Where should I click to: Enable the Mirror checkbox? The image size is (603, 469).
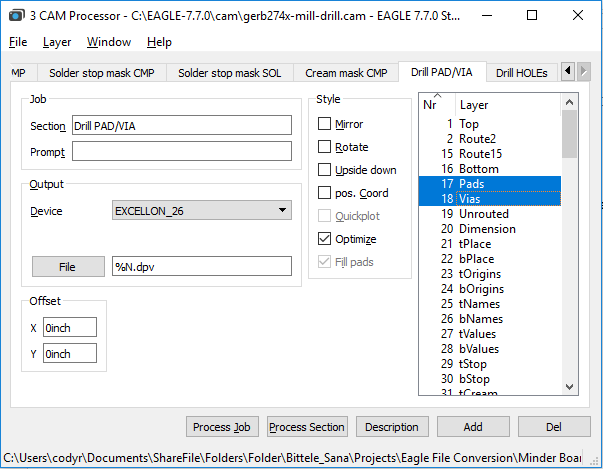click(325, 124)
